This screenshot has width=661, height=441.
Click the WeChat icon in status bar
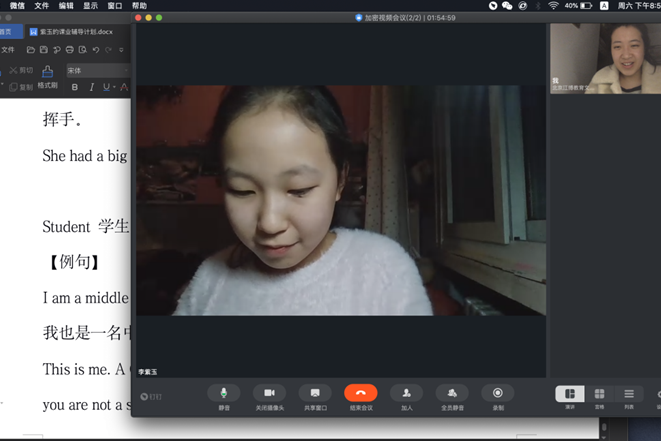click(507, 6)
